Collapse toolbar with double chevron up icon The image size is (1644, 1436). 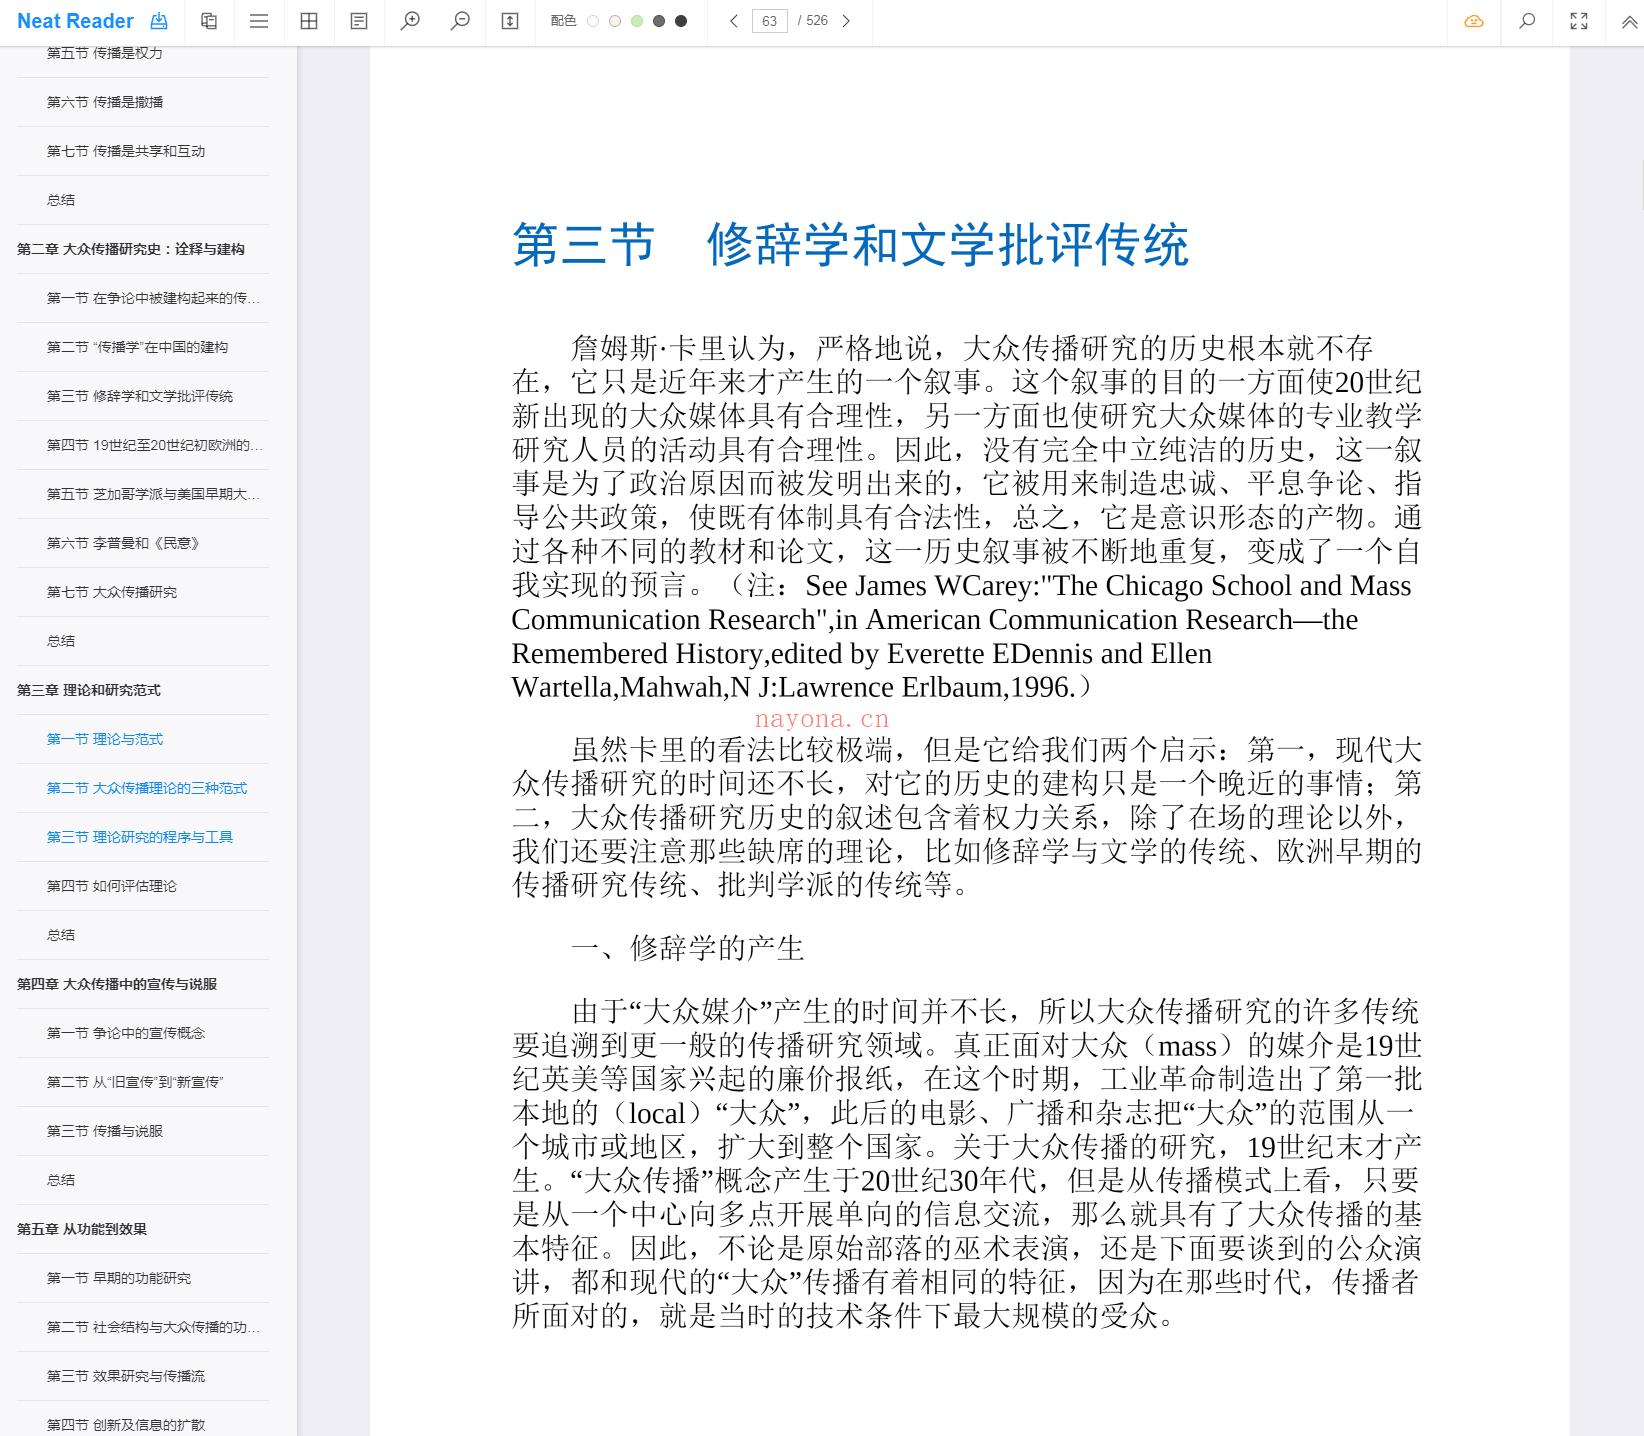pyautogui.click(x=1630, y=22)
